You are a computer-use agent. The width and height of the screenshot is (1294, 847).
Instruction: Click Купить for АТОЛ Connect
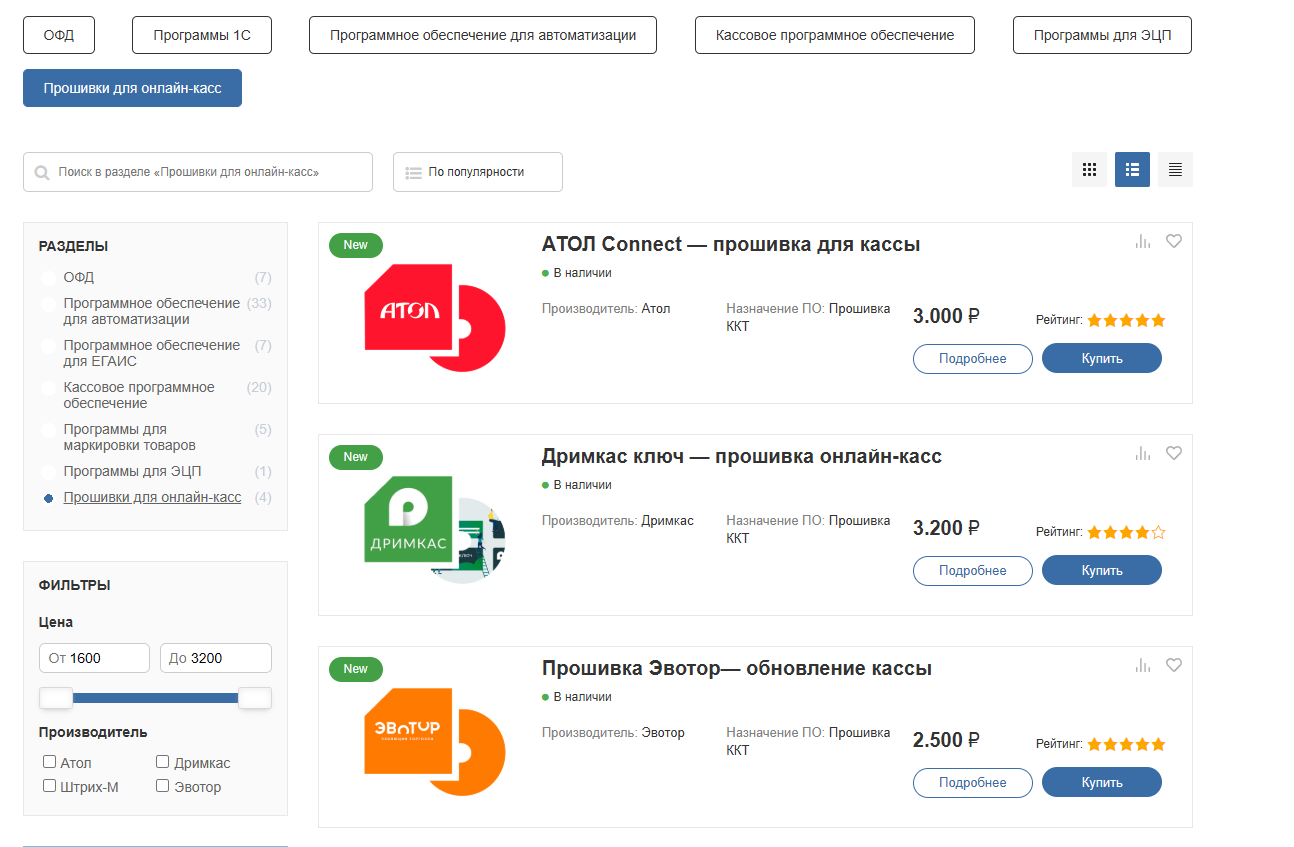[1102, 358]
